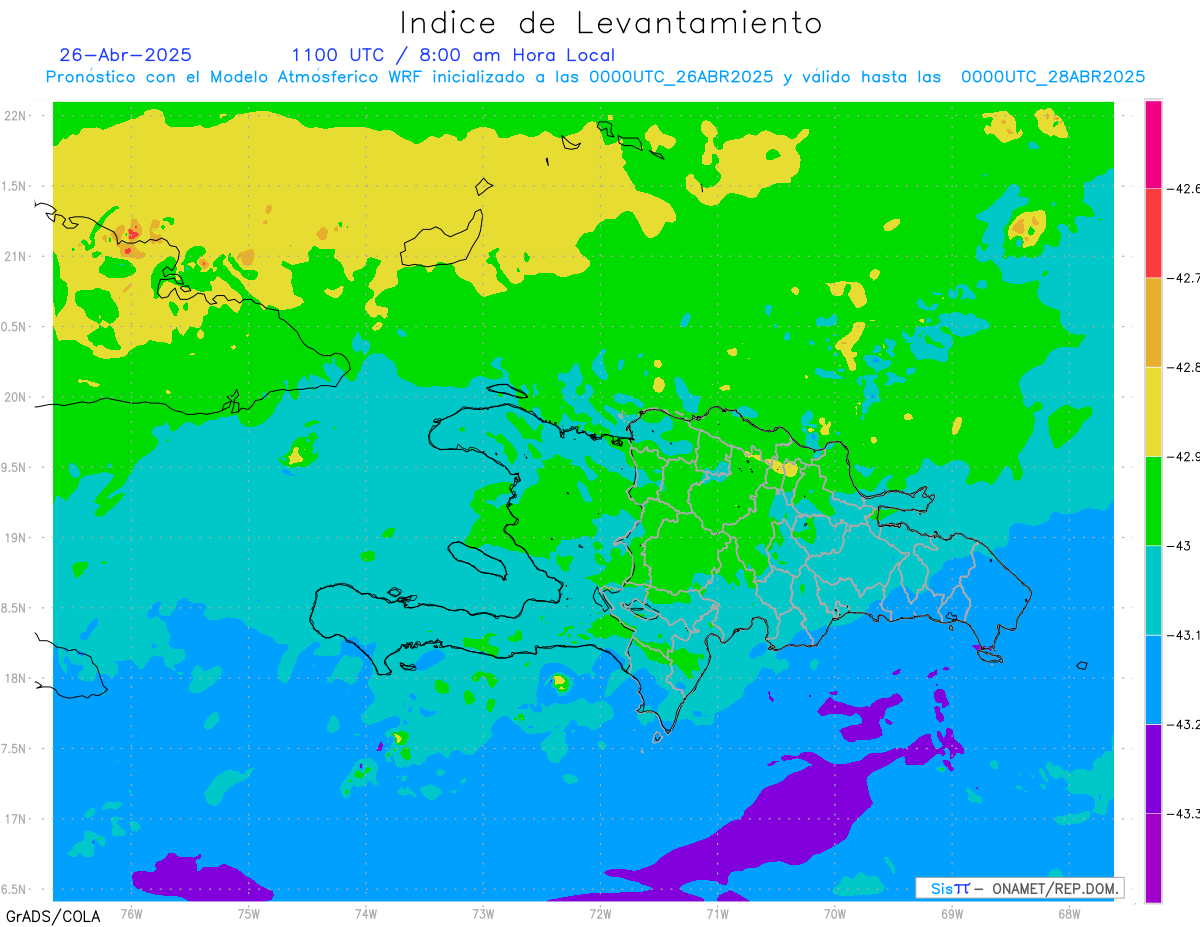Click the WRF forecast model description line
The height and width of the screenshot is (927, 1200).
point(595,77)
